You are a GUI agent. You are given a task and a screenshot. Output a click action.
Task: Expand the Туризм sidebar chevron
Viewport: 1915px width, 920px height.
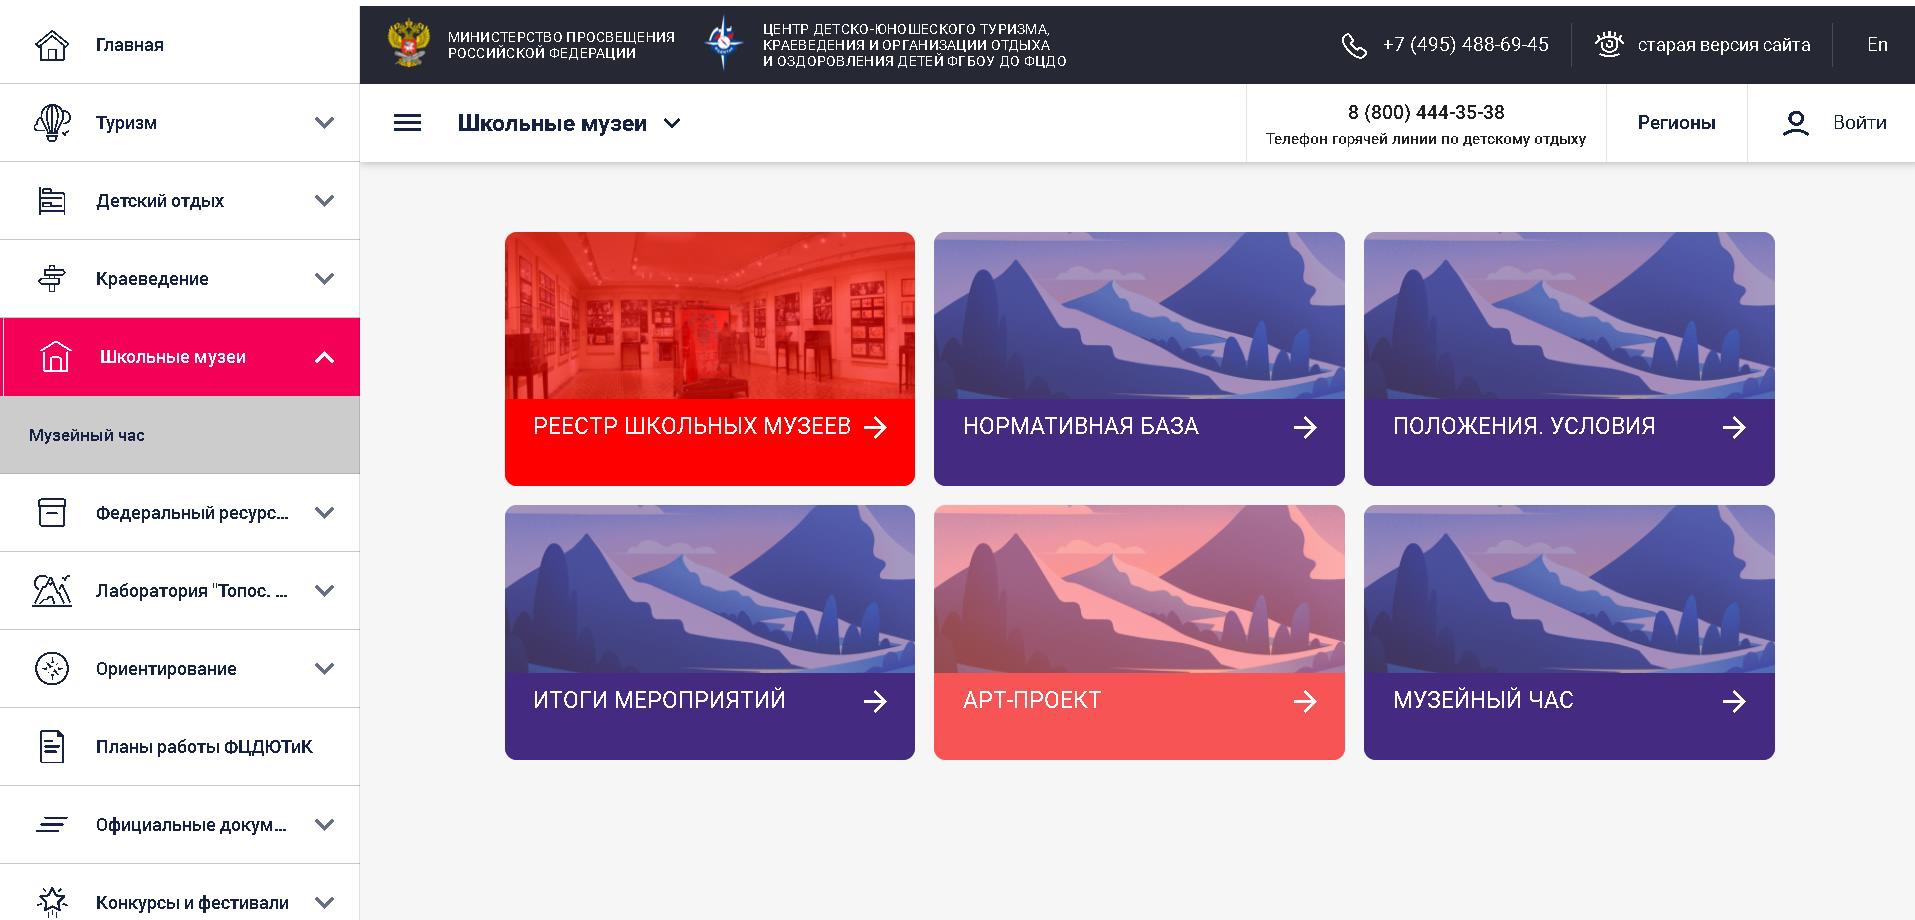[x=324, y=123]
